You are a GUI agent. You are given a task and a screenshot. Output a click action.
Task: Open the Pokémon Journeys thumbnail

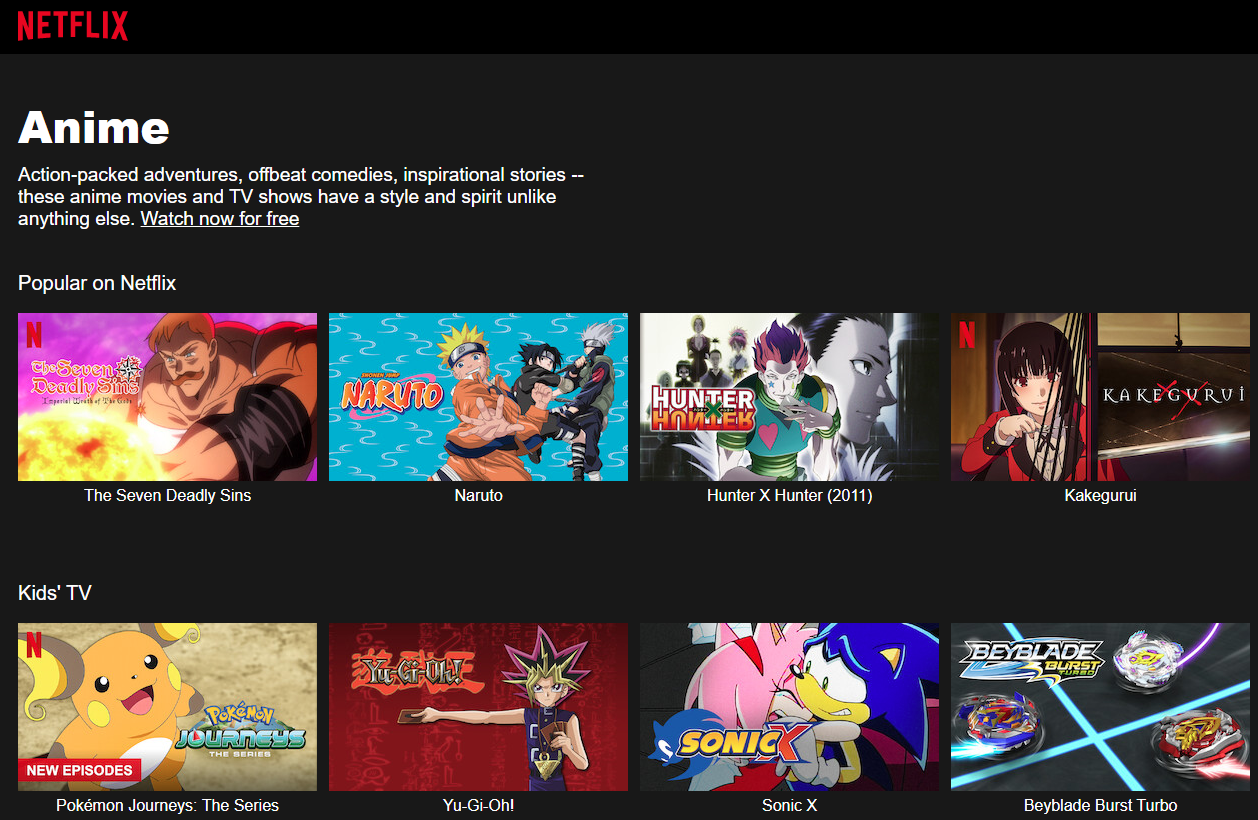click(x=167, y=707)
